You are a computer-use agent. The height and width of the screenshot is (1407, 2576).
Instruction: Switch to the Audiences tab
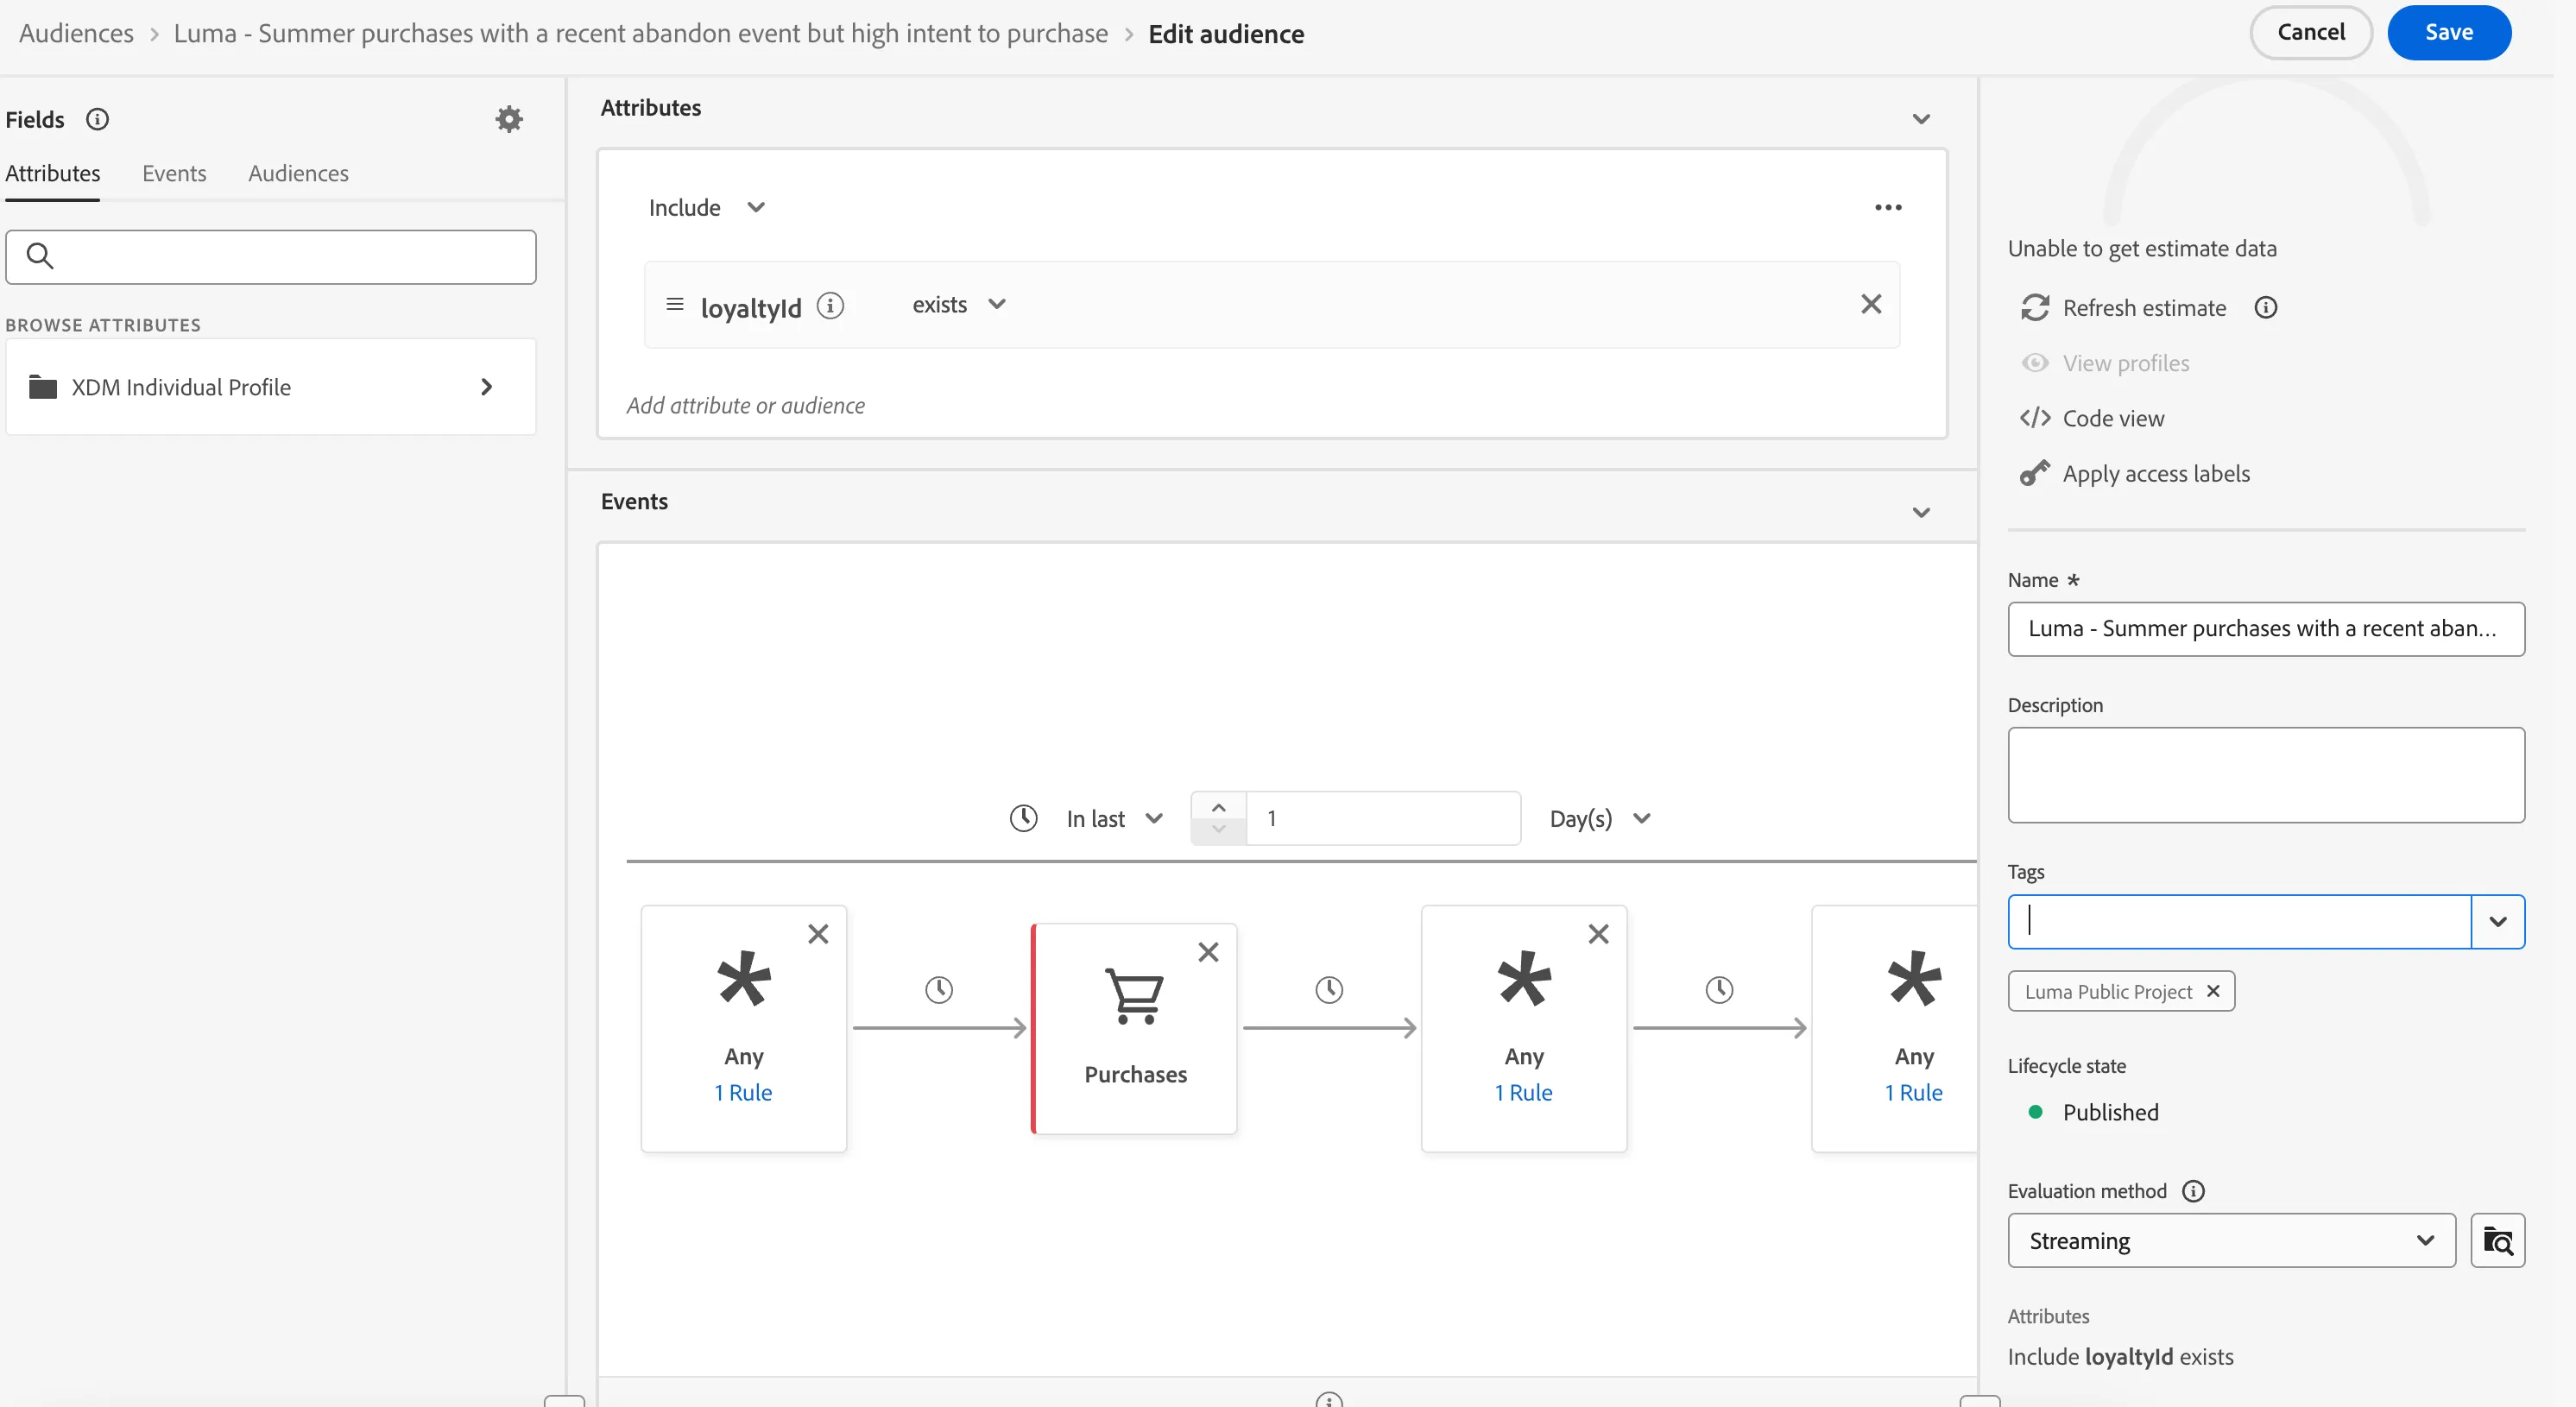(298, 173)
